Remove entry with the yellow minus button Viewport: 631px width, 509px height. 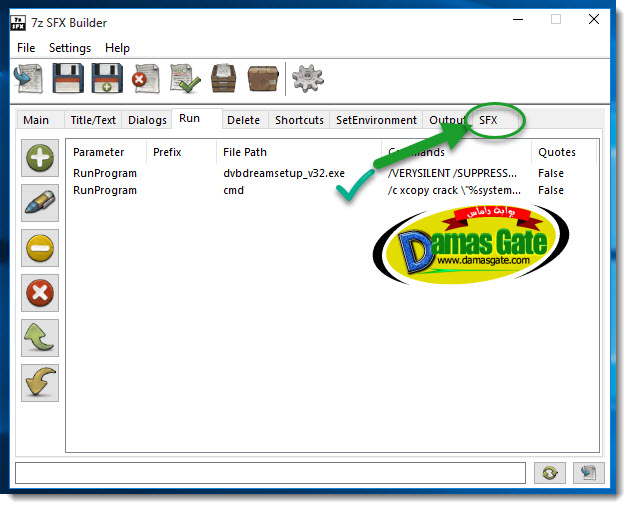(40, 248)
